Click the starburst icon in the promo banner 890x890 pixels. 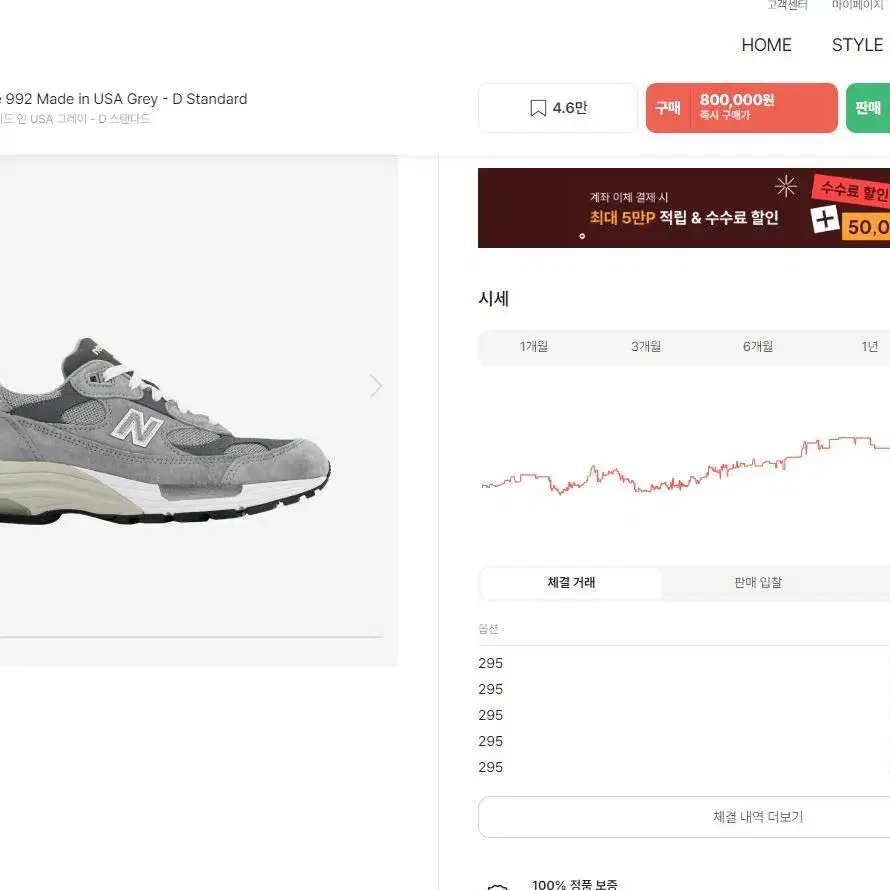[786, 186]
